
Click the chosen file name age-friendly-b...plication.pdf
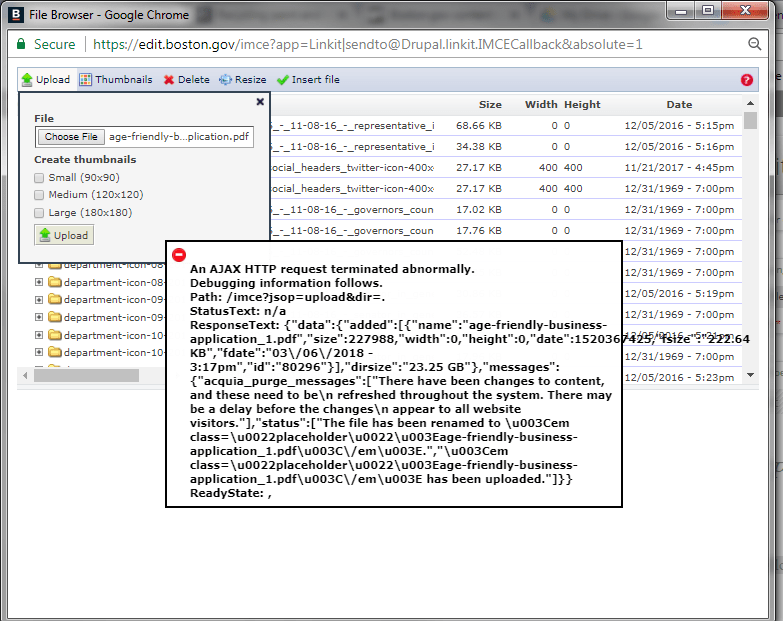click(179, 137)
